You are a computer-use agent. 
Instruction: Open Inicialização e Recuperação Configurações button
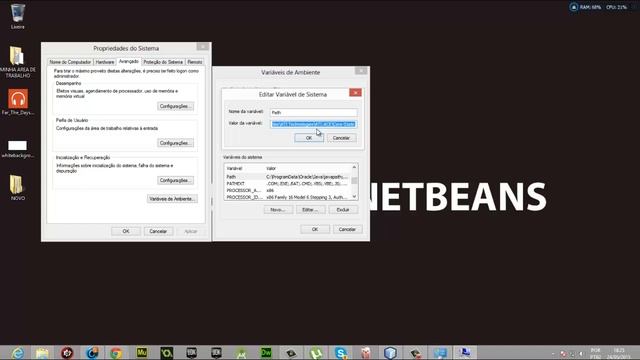[x=176, y=180]
